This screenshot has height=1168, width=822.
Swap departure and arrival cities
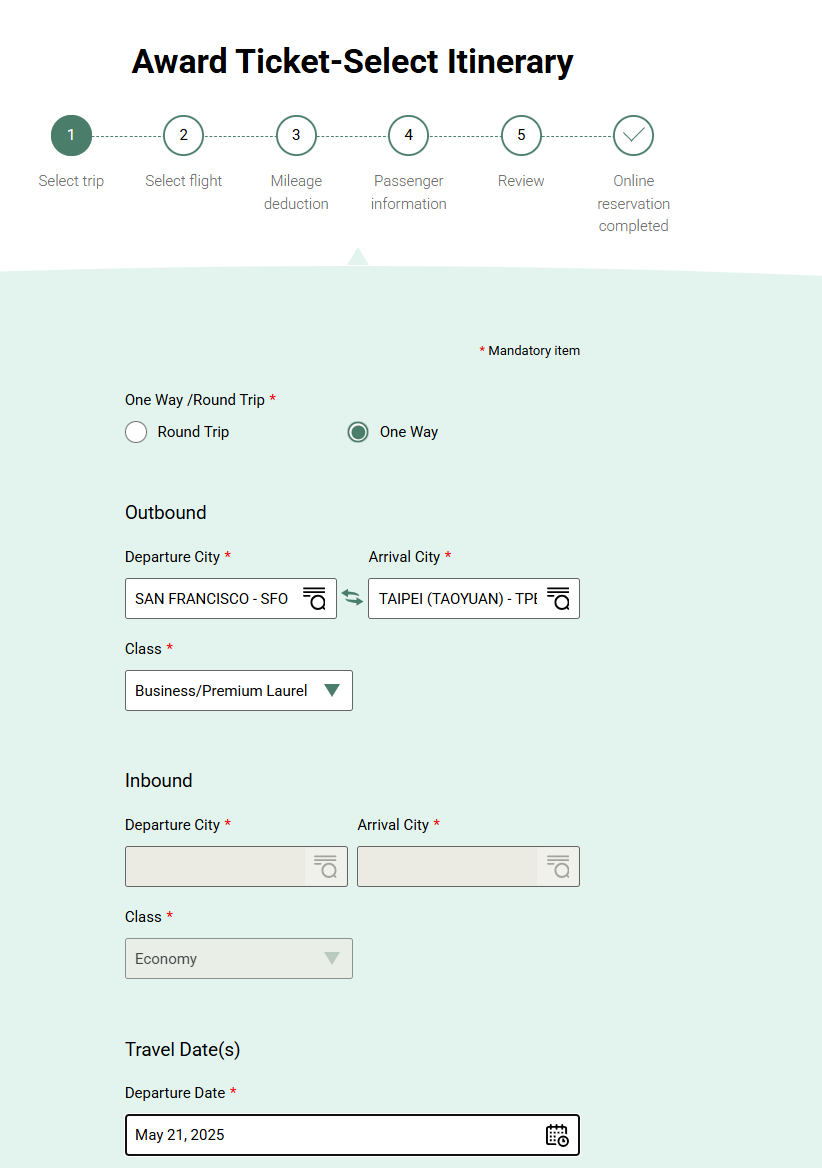(352, 597)
